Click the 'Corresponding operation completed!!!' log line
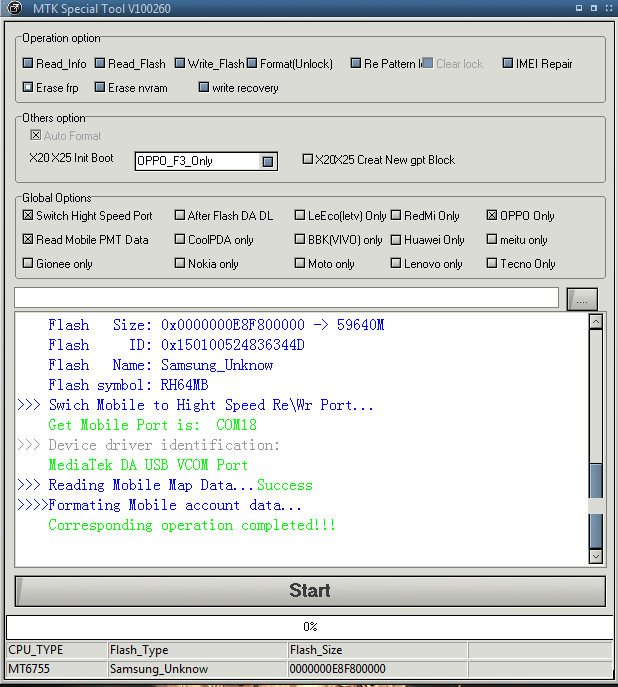The width and height of the screenshot is (618, 687). (192, 525)
